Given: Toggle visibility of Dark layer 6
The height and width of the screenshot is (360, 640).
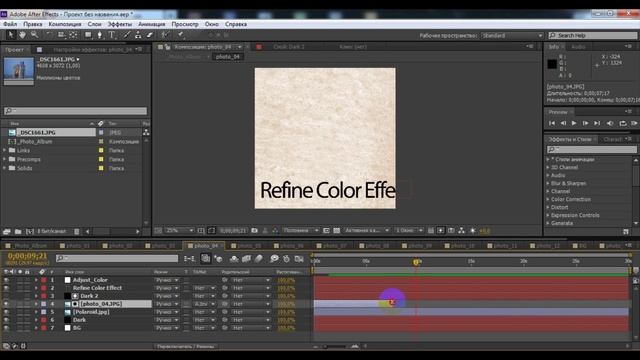Looking at the screenshot, I should pos(6,320).
